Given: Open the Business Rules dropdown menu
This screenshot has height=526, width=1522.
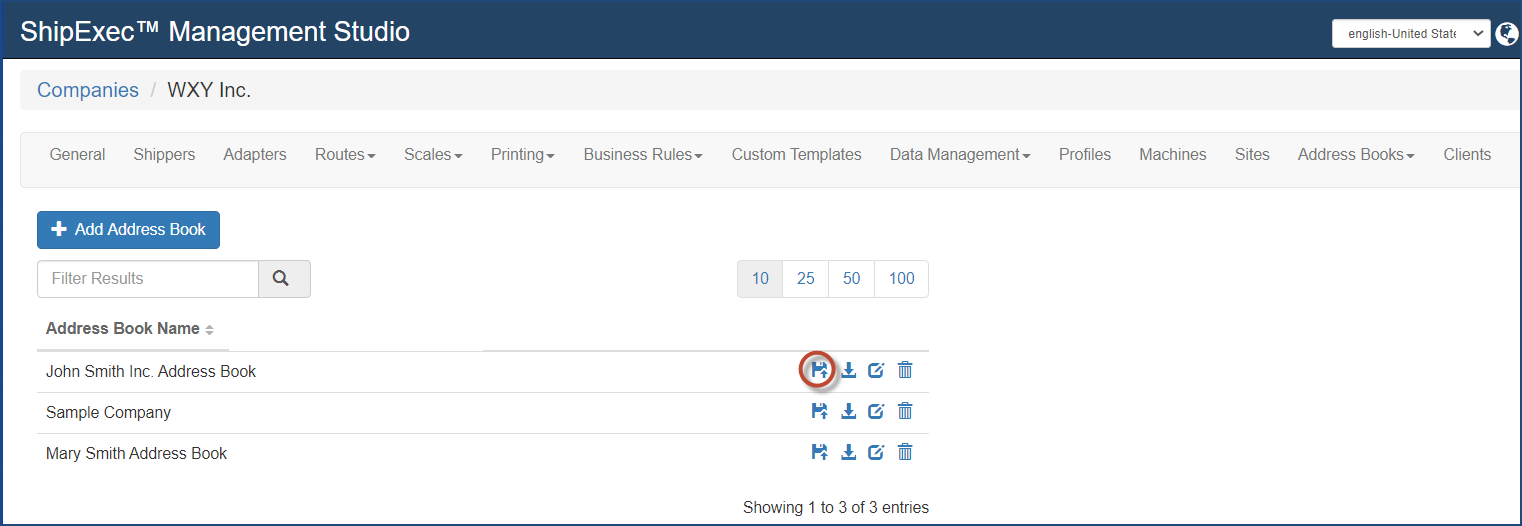Looking at the screenshot, I should [x=643, y=155].
